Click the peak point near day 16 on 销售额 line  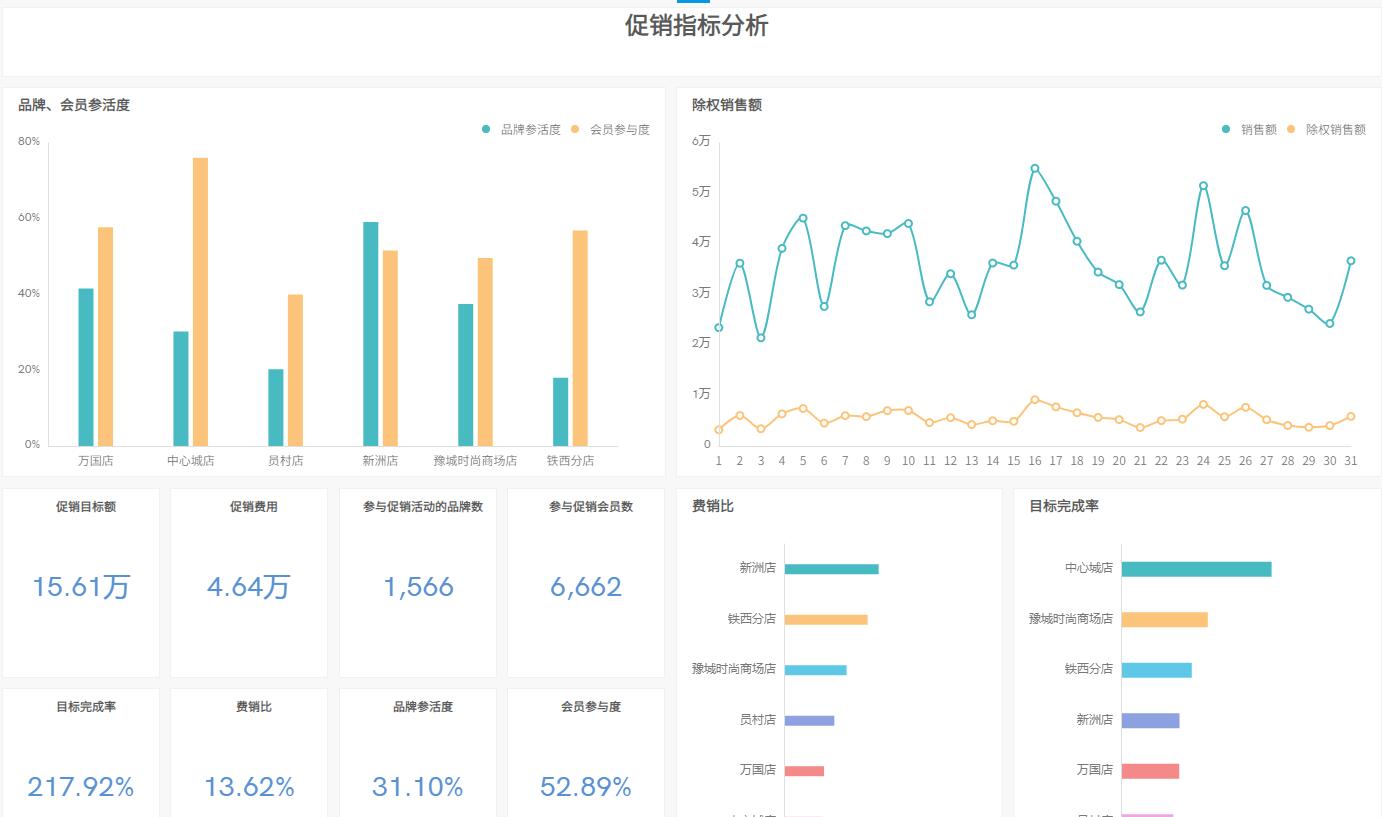1035,167
